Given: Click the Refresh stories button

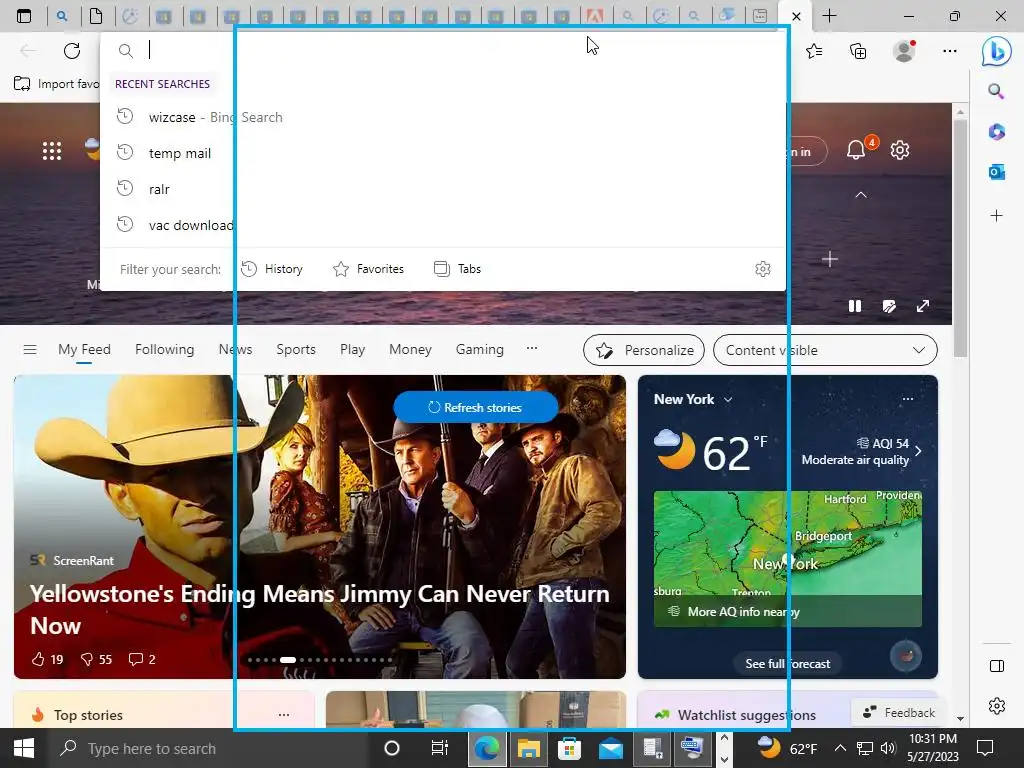Looking at the screenshot, I should pyautogui.click(x=475, y=408).
